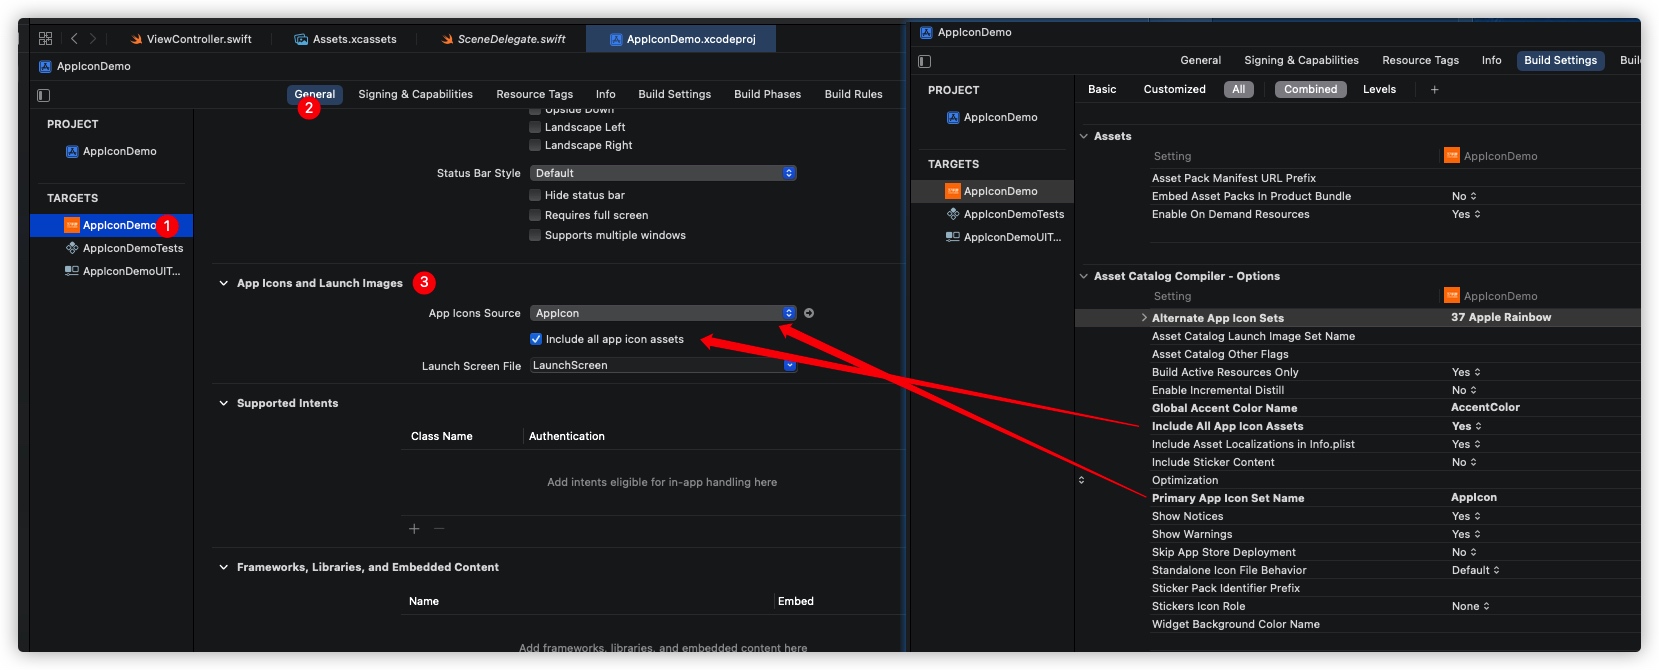This screenshot has height=670, width=1659.
Task: Select AppIconDemo project in right window
Action: pos(992,118)
